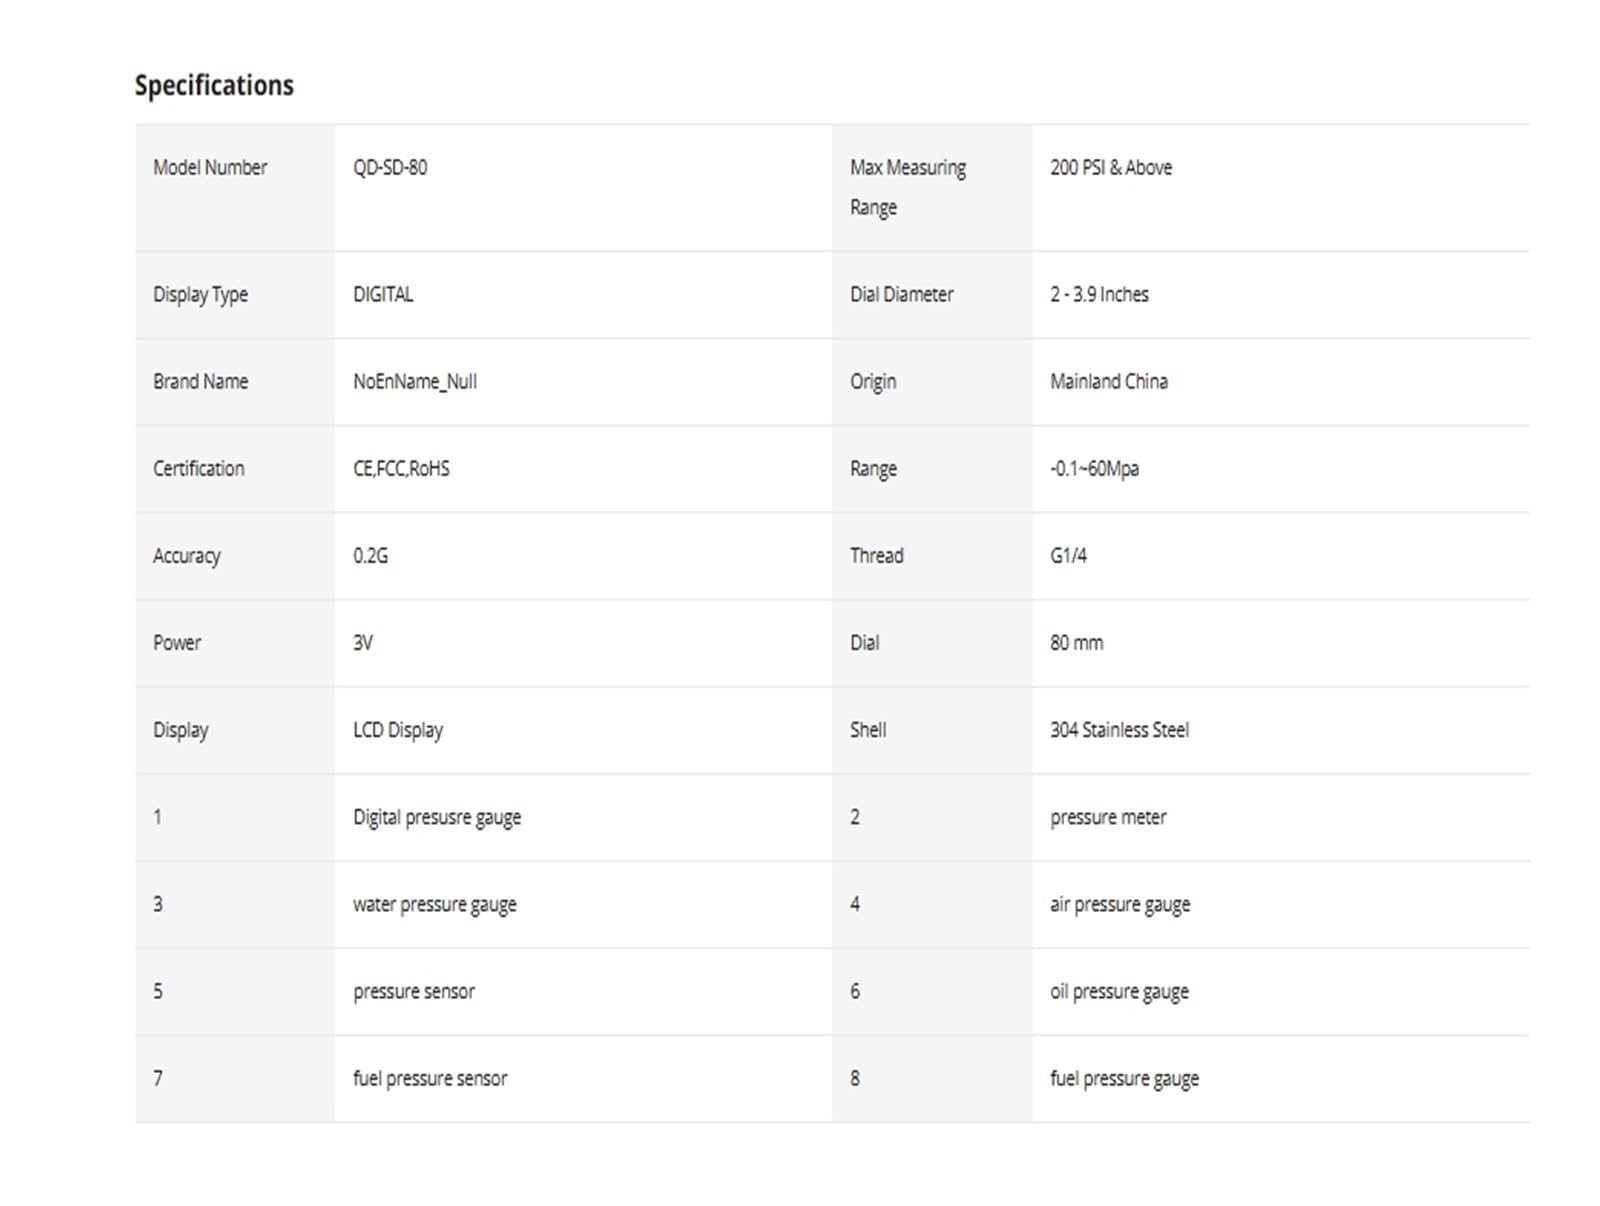Click the oil pressure gauge text
The height and width of the screenshot is (1206, 1600).
coord(1119,992)
